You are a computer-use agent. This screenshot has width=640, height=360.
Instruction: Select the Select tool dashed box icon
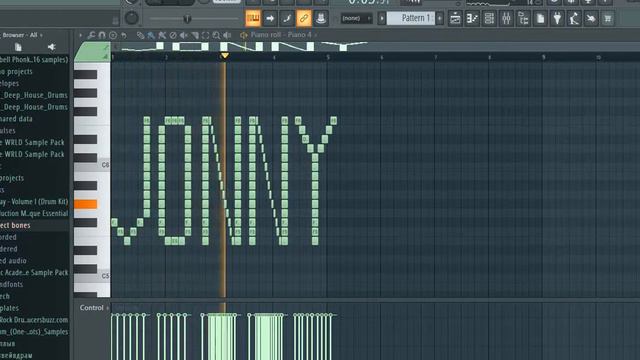click(205, 35)
